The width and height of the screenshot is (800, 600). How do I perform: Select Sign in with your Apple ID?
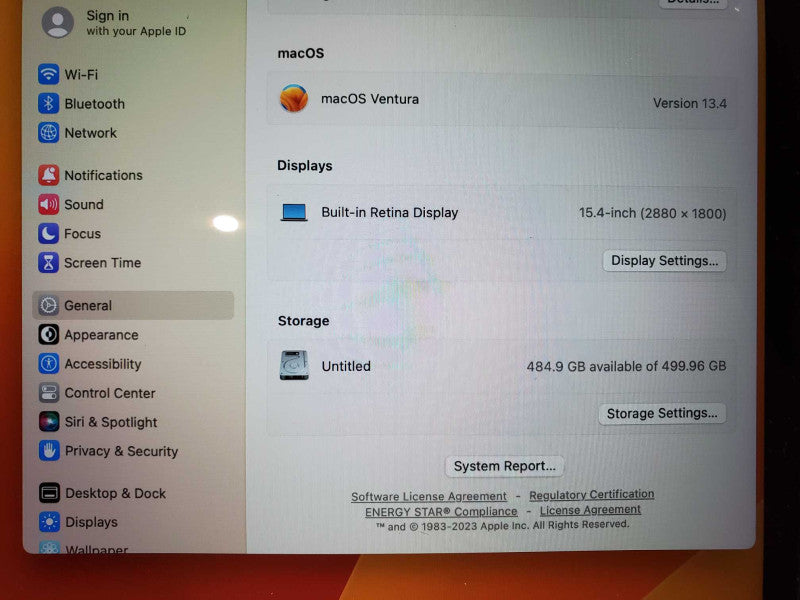click(136, 23)
